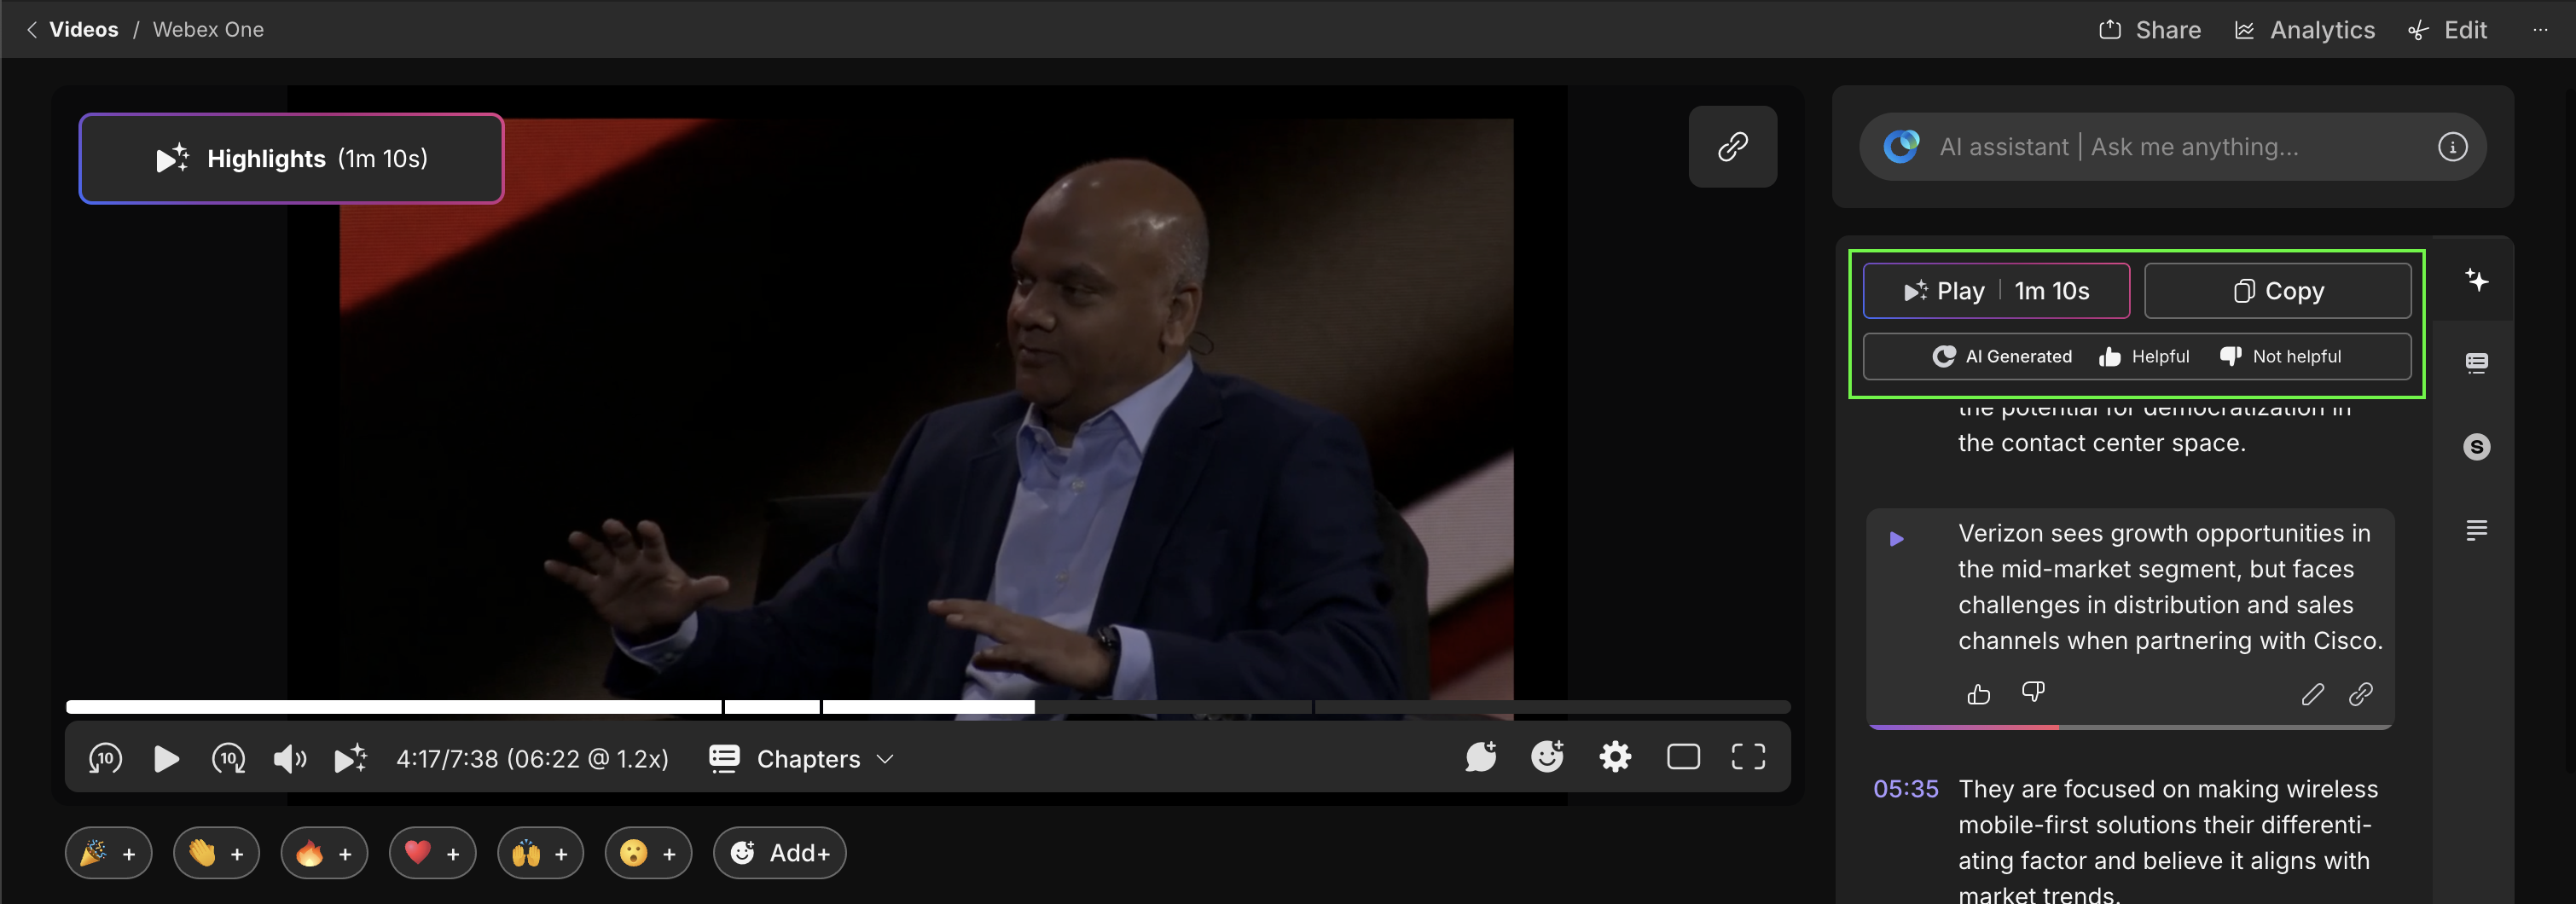Add clapping hands reaction
The width and height of the screenshot is (2576, 904).
[217, 853]
